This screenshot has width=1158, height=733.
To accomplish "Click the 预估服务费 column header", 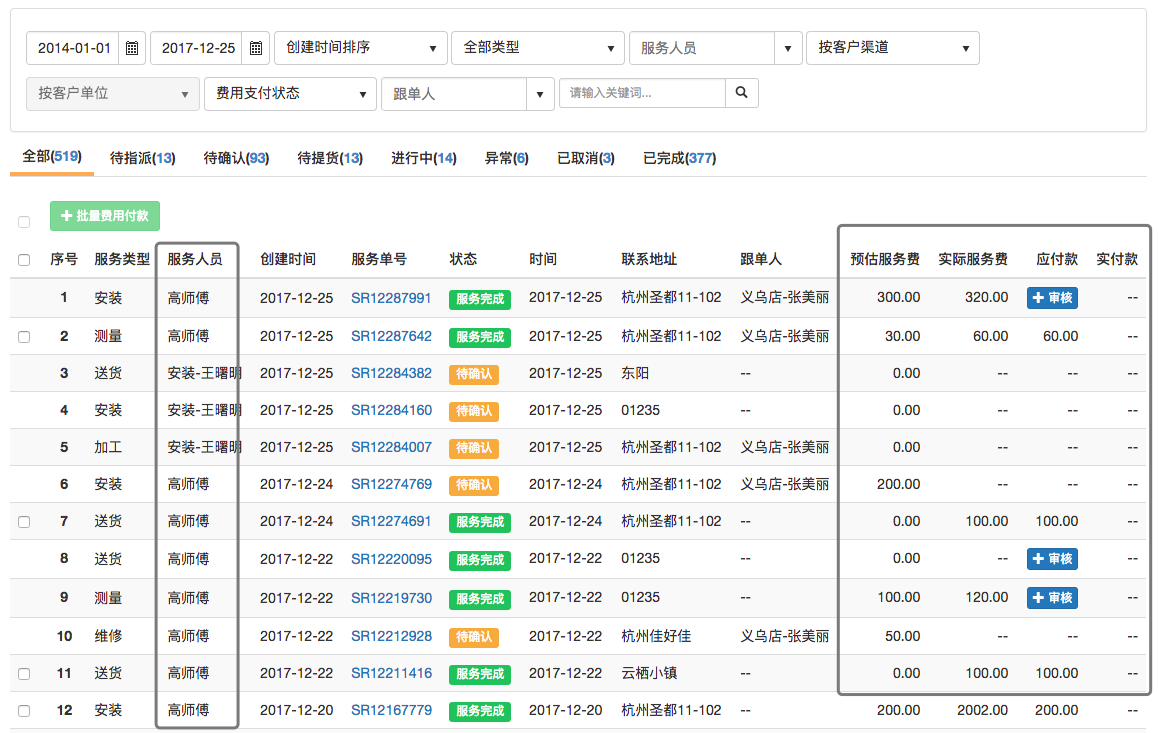I will 885,259.
